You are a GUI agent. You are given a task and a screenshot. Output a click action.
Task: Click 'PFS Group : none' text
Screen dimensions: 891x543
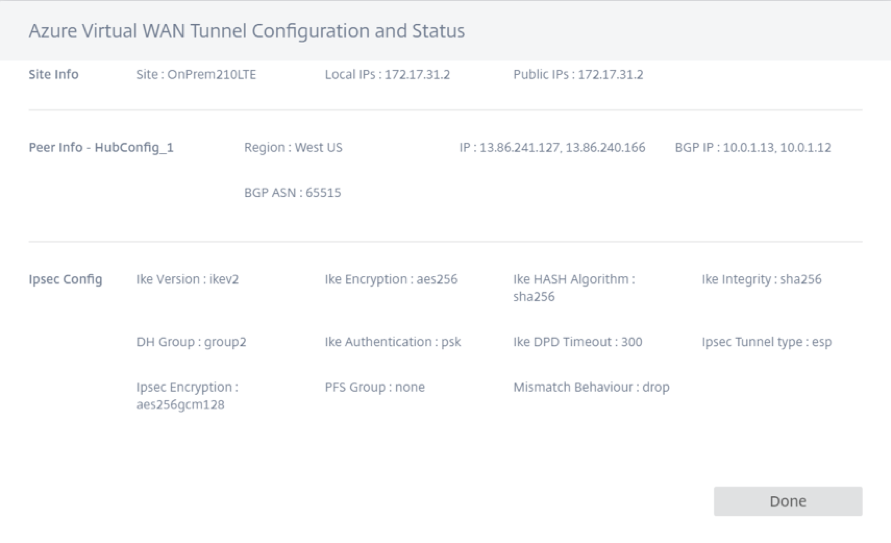374,387
